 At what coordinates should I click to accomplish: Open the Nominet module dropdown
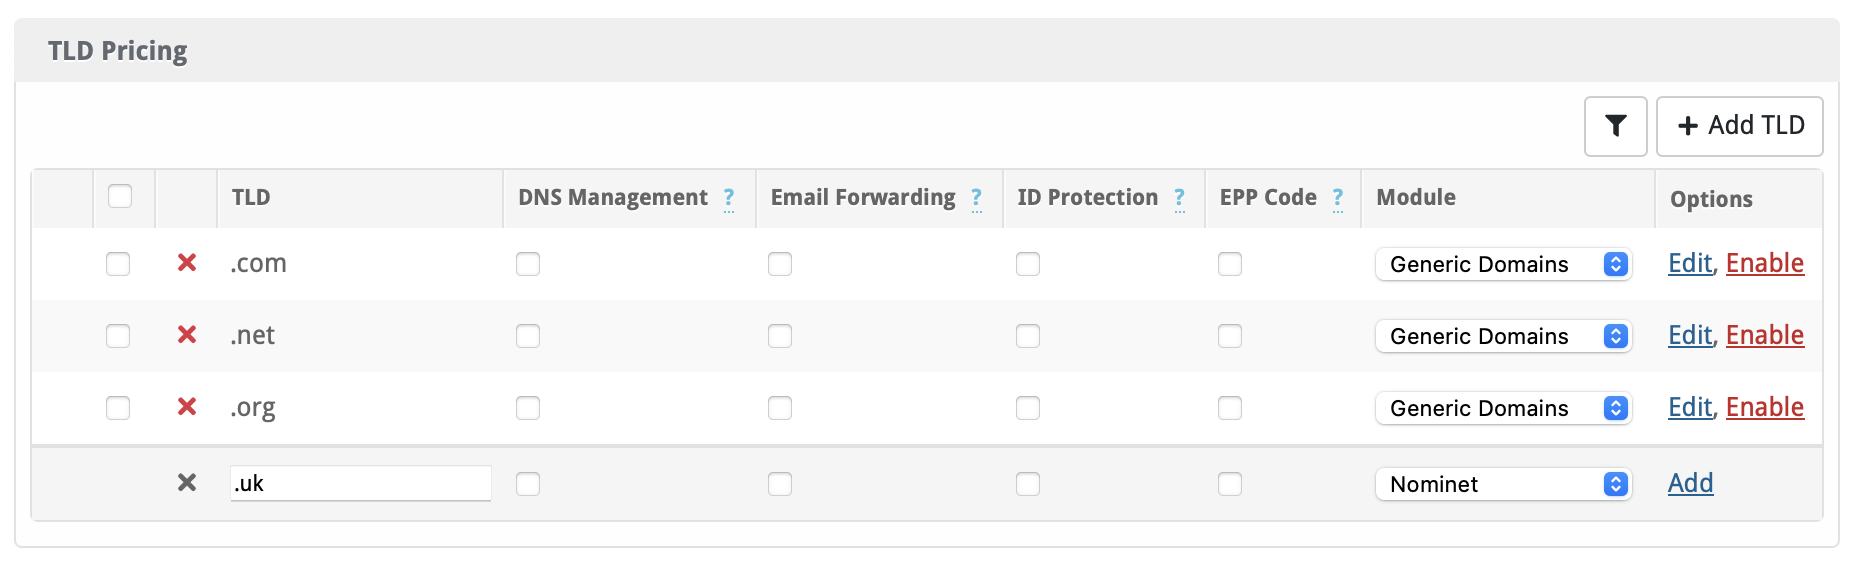[x=1503, y=484]
